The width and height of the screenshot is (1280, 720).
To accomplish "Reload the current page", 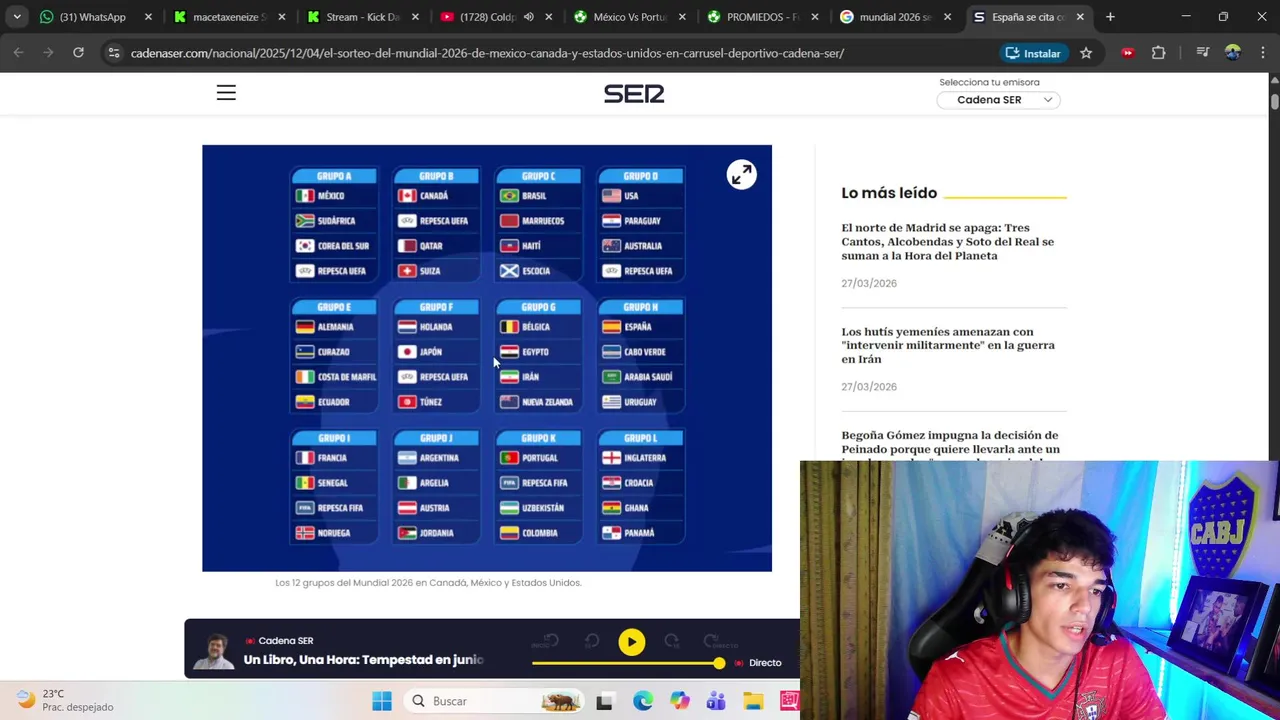I will tap(78, 53).
